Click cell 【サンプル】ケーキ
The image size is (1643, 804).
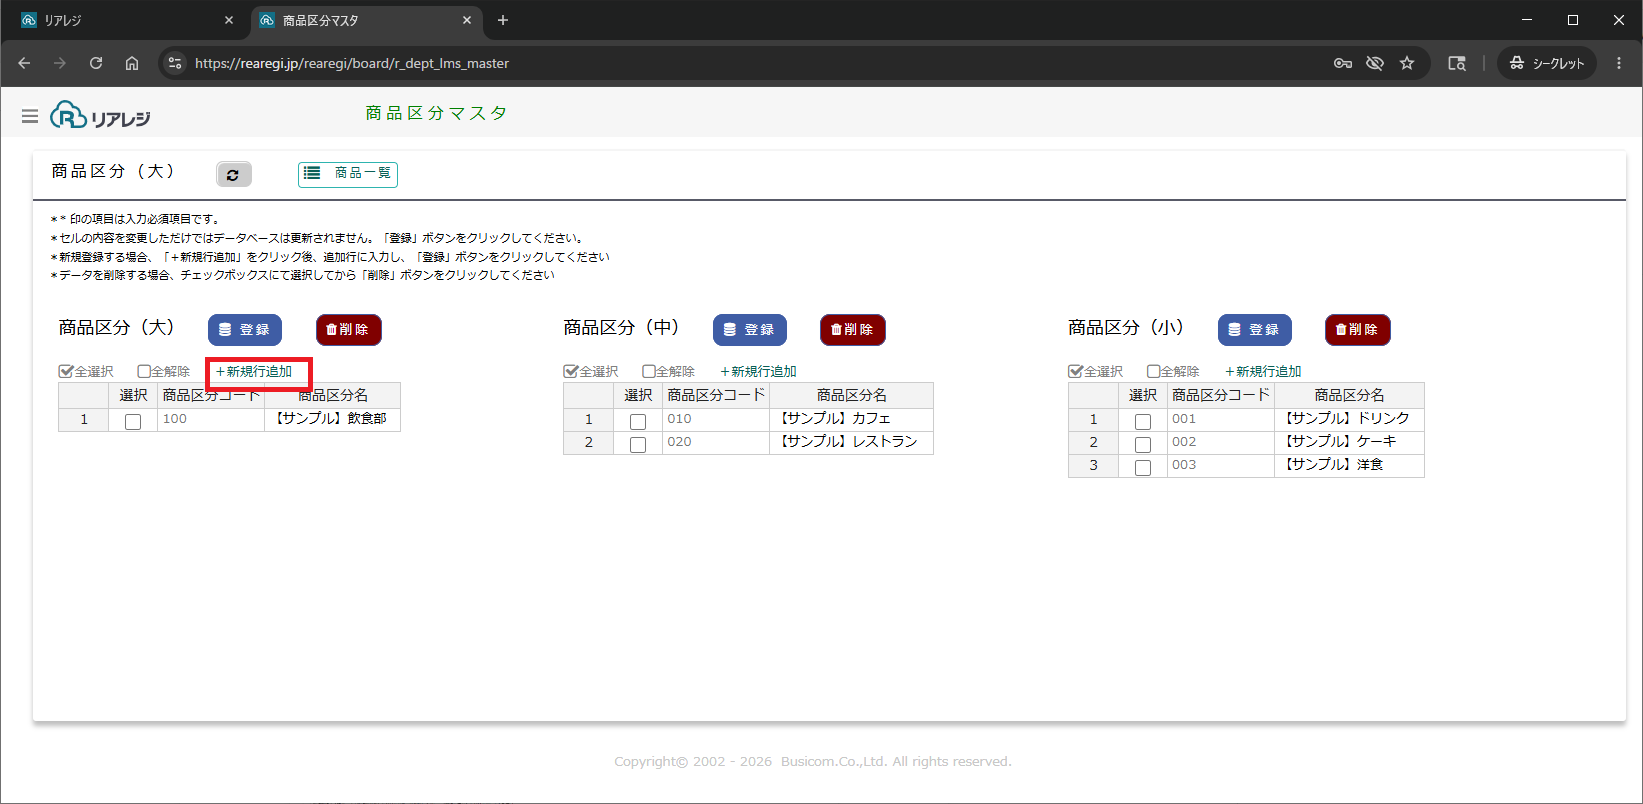(1349, 442)
